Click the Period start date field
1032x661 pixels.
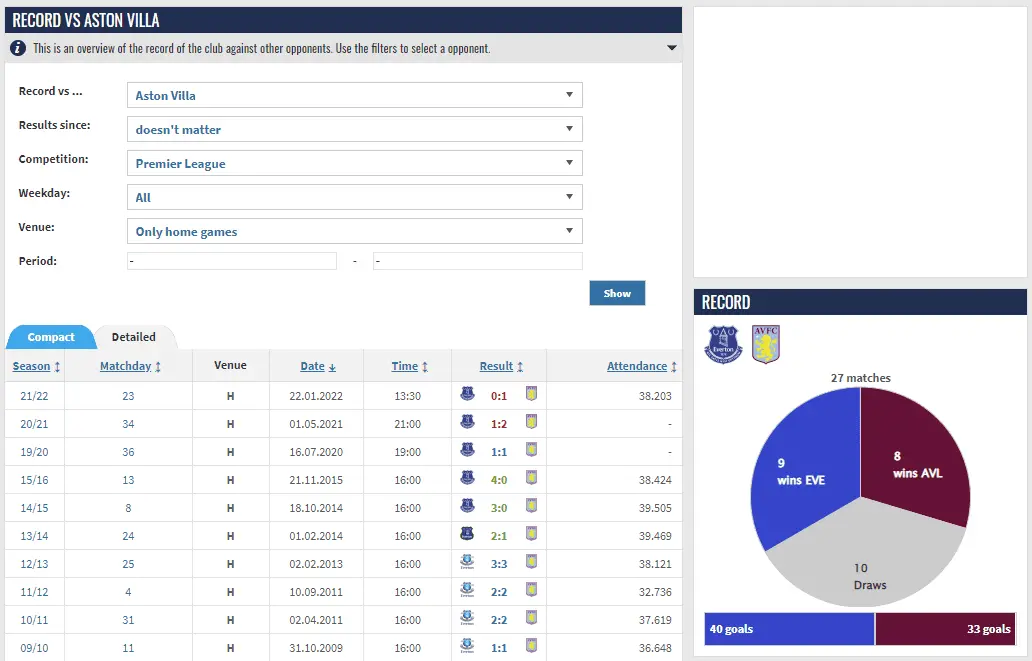232,261
